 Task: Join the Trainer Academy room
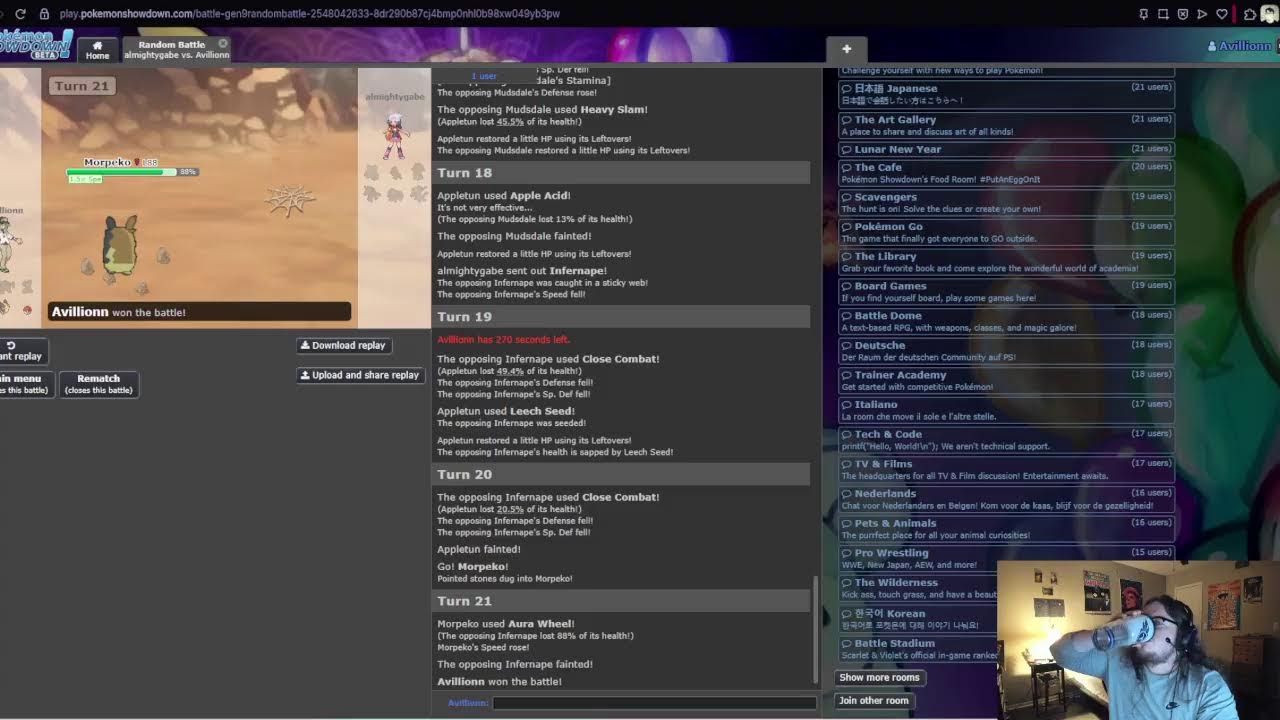(x=1005, y=380)
